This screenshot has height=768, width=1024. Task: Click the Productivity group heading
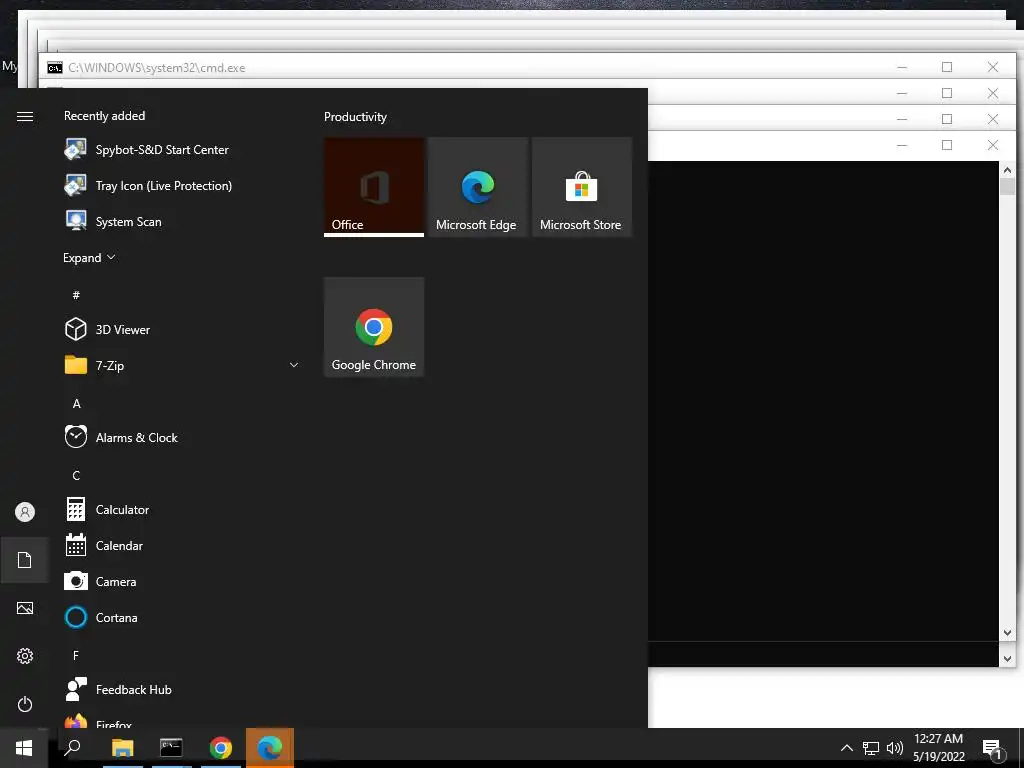(355, 117)
